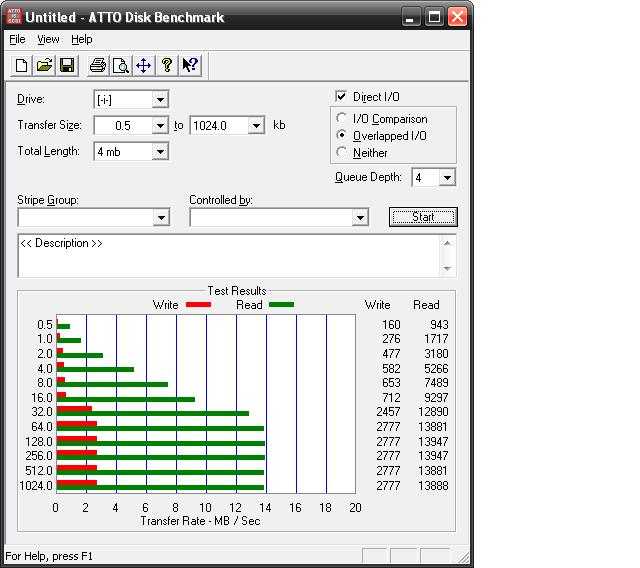
Task: Click the 16.0 transfer size row label
Action: (x=42, y=397)
